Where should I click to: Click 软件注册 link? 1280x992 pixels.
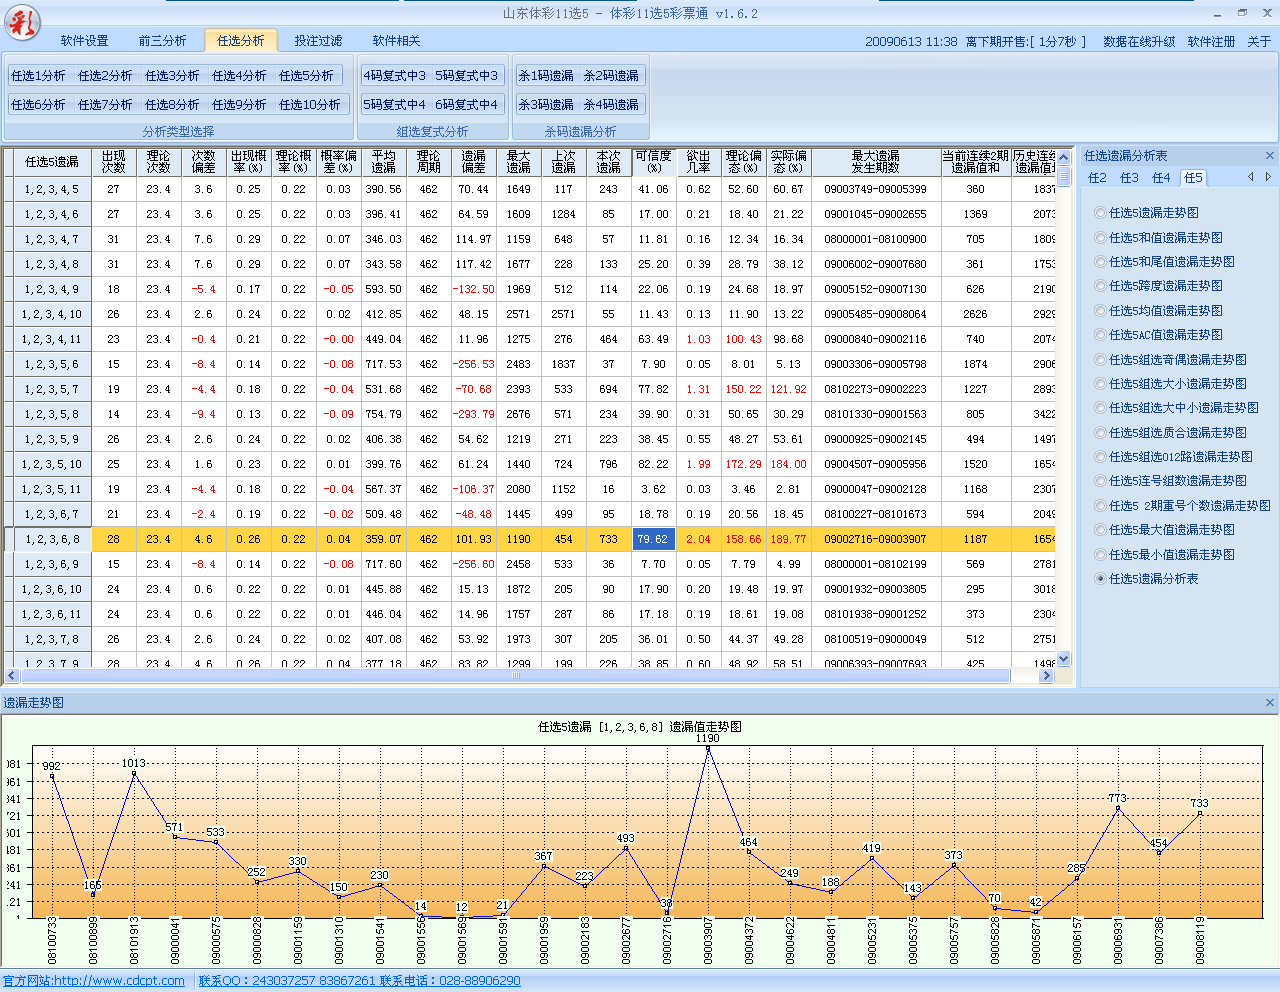coord(1211,42)
